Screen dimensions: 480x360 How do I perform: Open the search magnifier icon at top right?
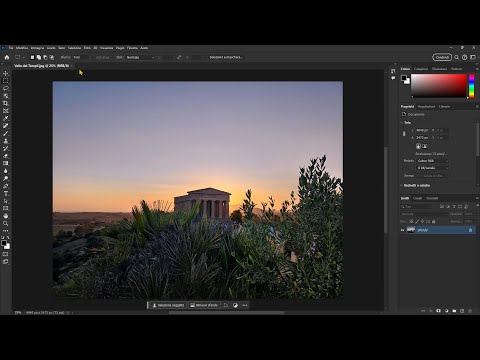[x=457, y=57]
